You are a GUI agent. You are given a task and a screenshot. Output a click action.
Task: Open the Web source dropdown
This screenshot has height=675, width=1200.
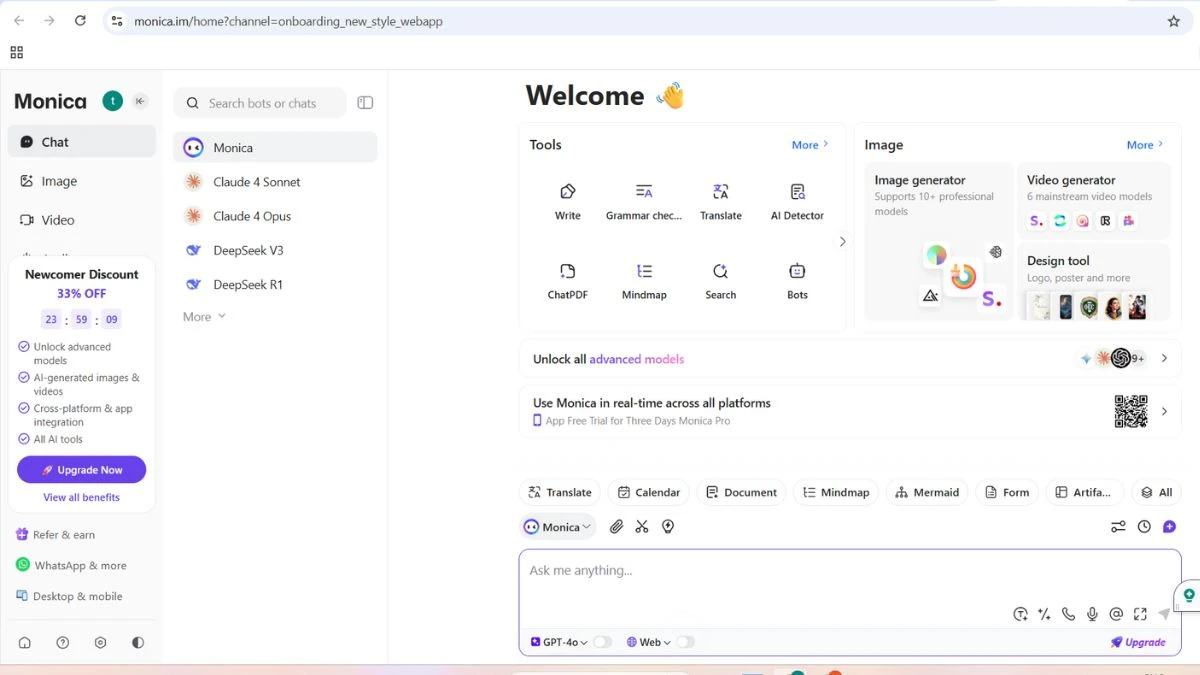[648, 642]
